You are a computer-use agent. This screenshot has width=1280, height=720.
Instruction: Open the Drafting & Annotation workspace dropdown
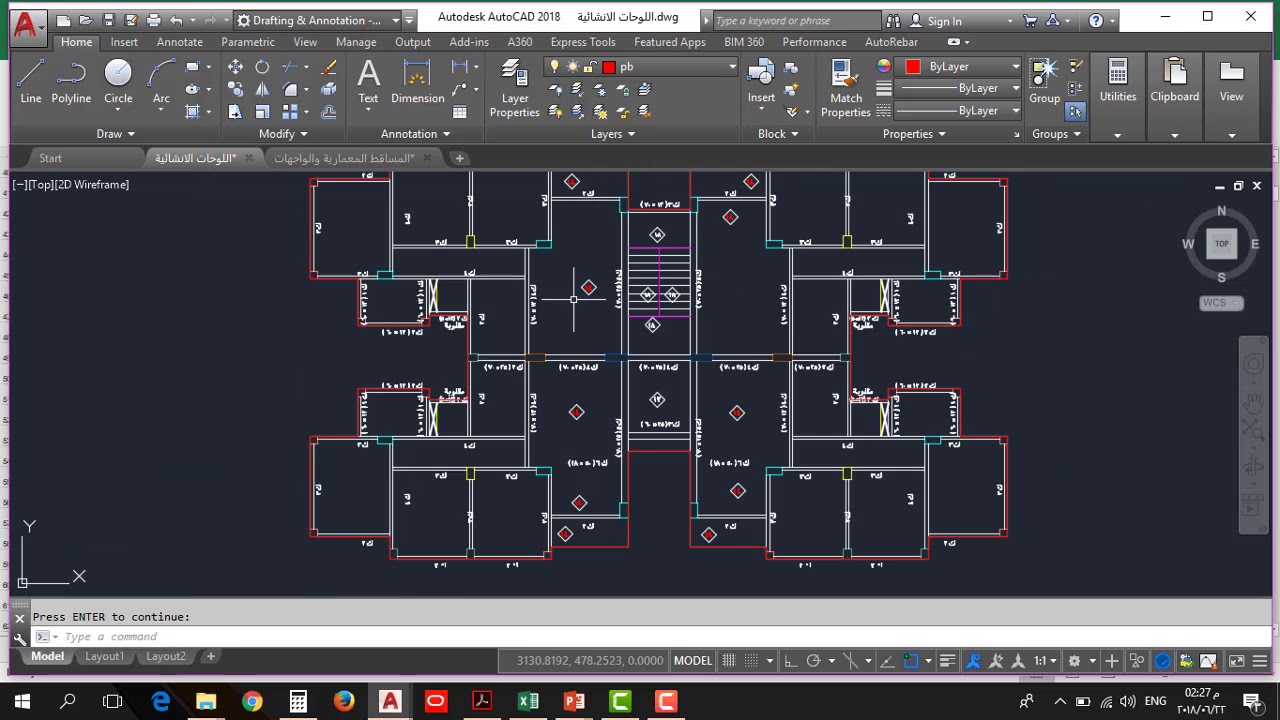322,20
